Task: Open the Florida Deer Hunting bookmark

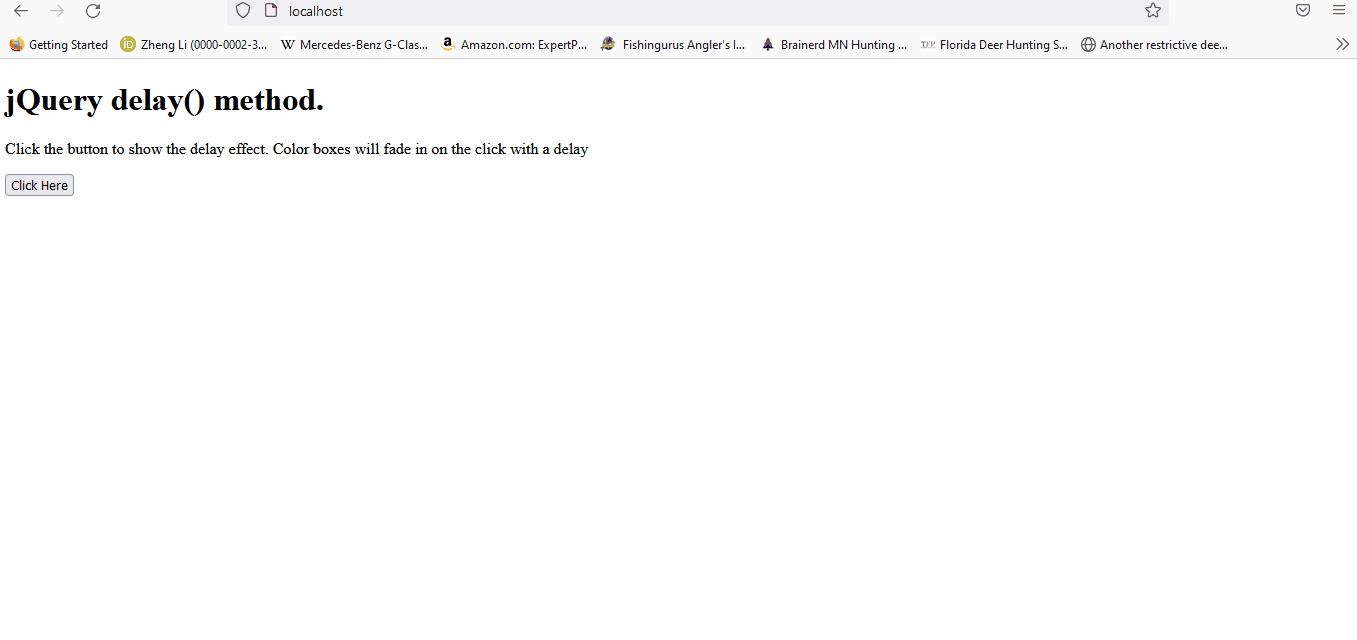Action: 994,44
